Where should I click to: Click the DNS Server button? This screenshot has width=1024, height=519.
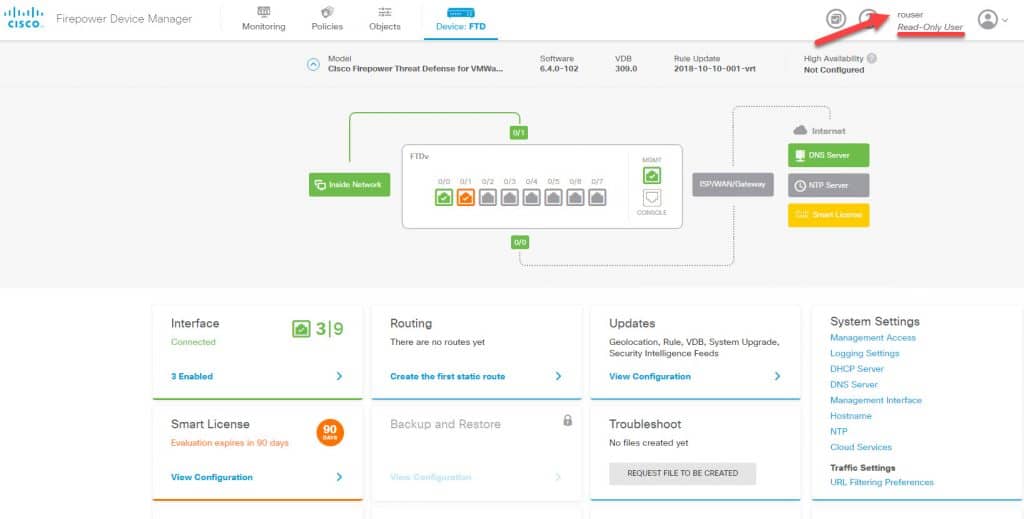(x=829, y=155)
